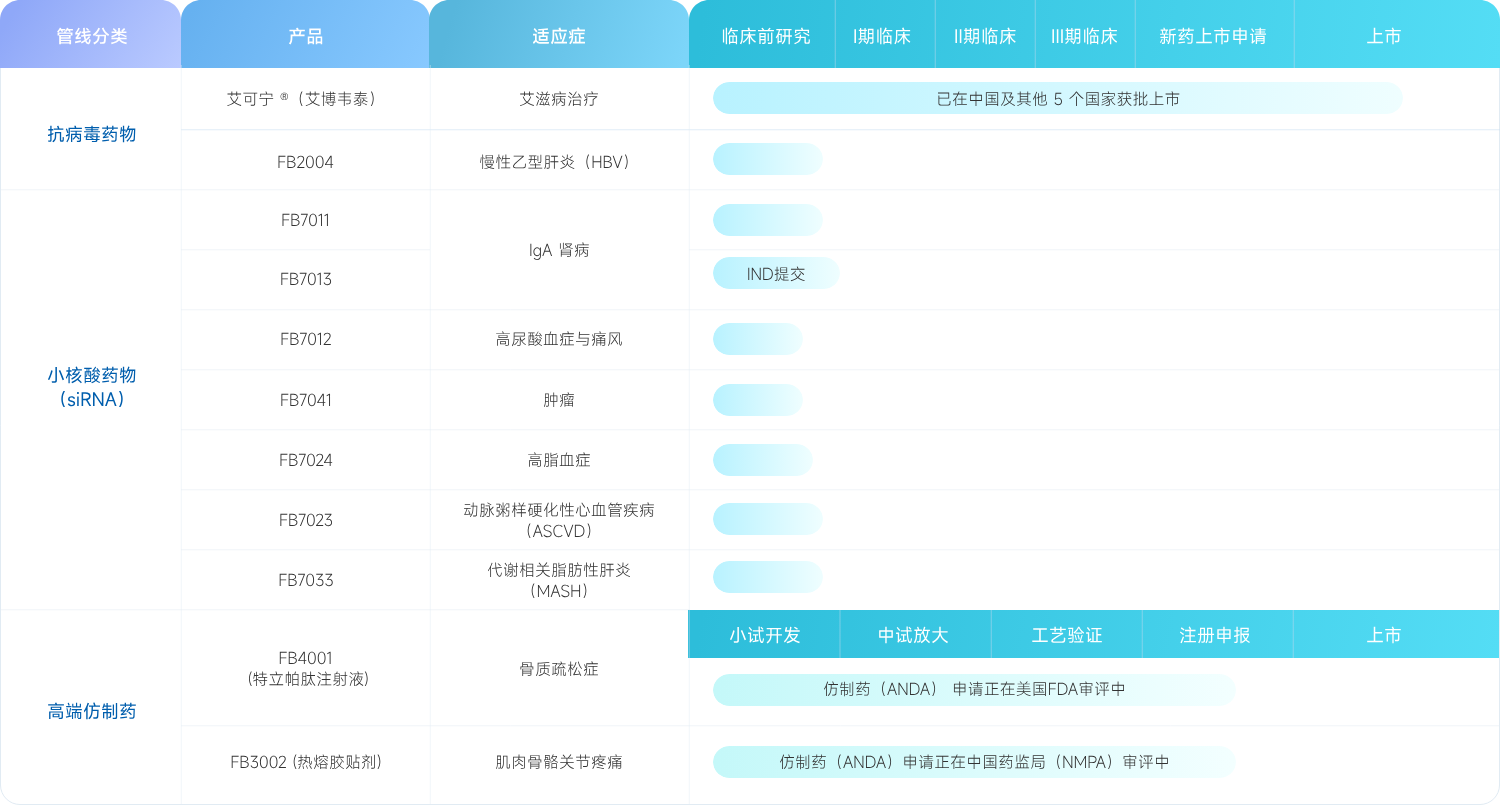This screenshot has height=805, width=1500.
Task: Select the III期临床 stage header
Action: point(1084,36)
